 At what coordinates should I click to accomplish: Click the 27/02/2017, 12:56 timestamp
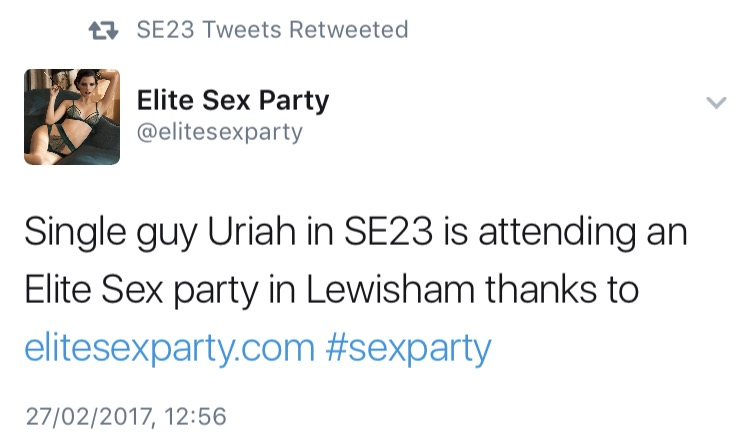(126, 415)
